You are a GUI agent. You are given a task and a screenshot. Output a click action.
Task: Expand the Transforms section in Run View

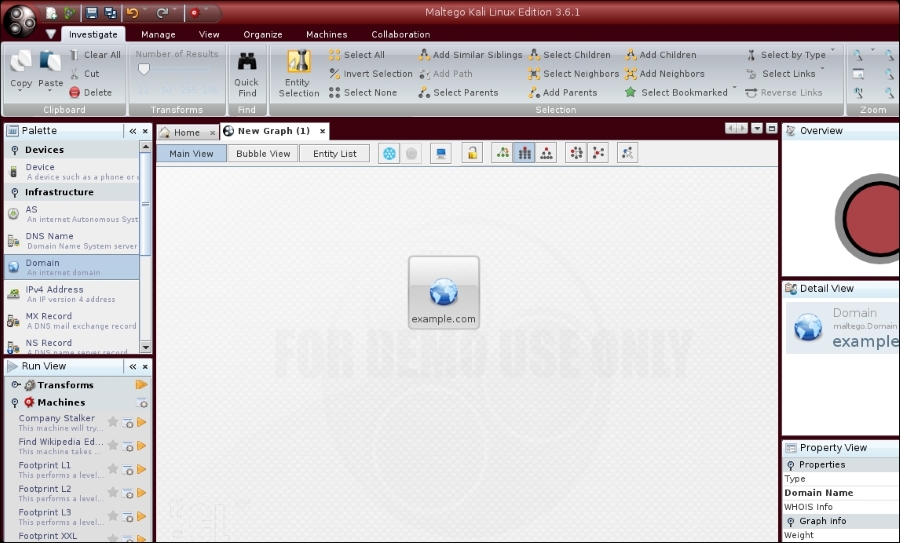tap(16, 385)
